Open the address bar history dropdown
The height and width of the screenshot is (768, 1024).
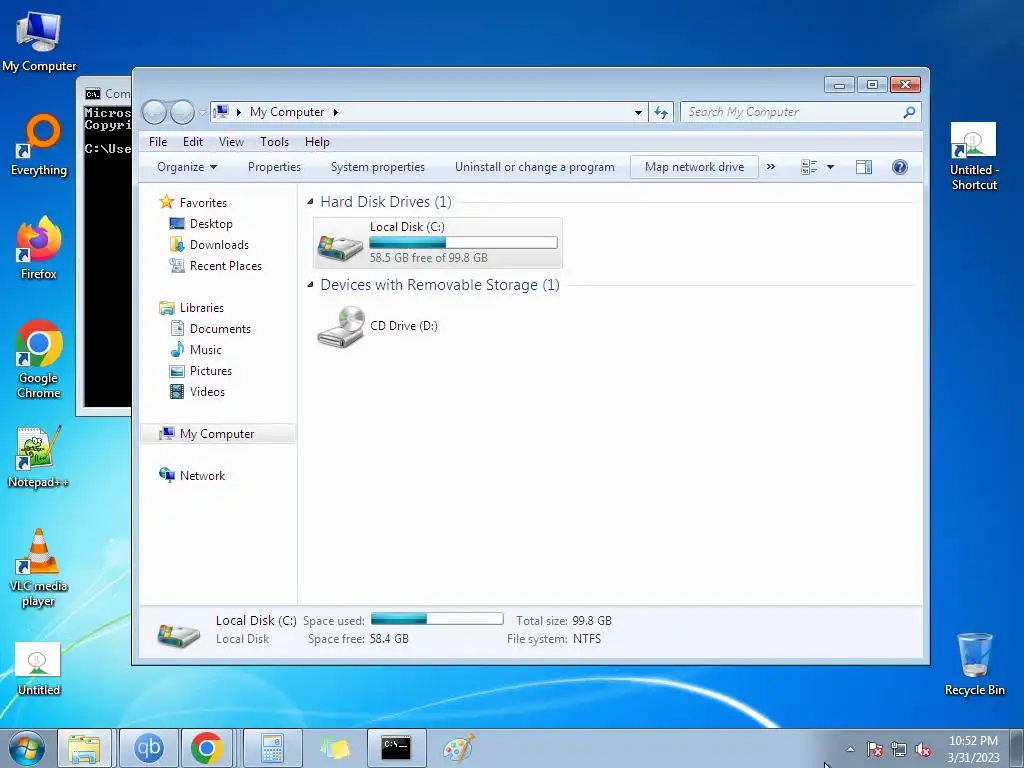click(x=638, y=112)
